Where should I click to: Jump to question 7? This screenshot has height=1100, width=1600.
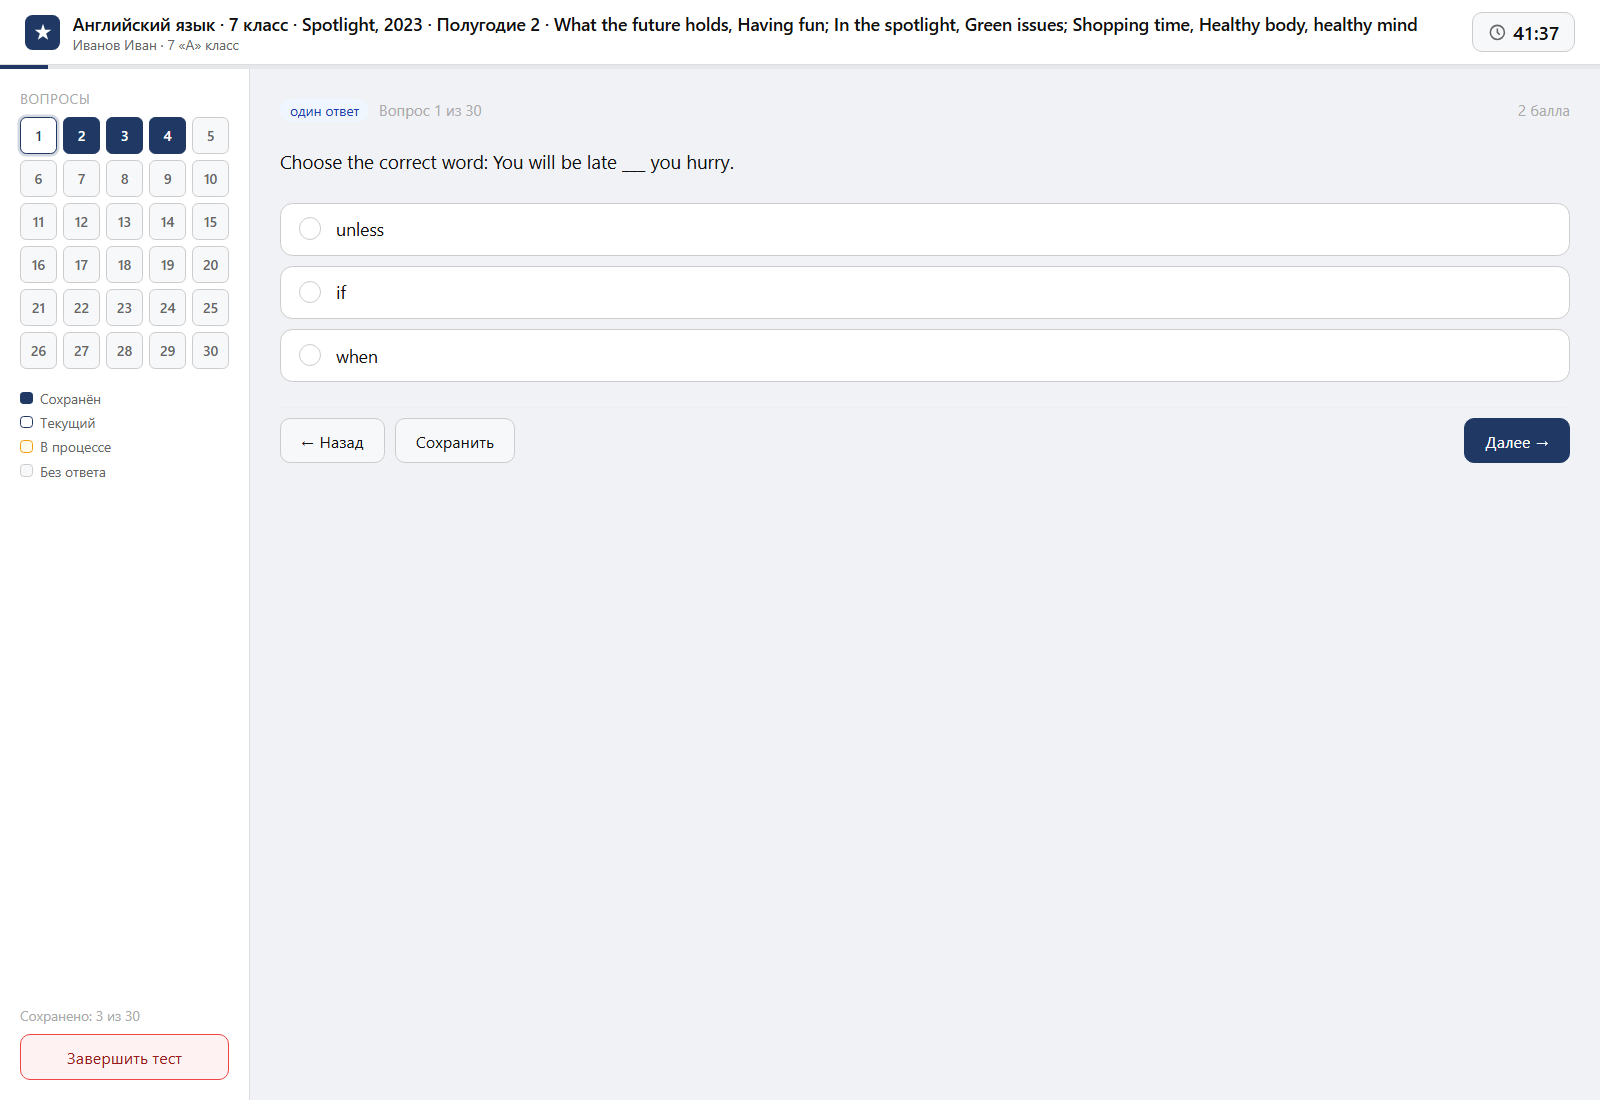(81, 179)
